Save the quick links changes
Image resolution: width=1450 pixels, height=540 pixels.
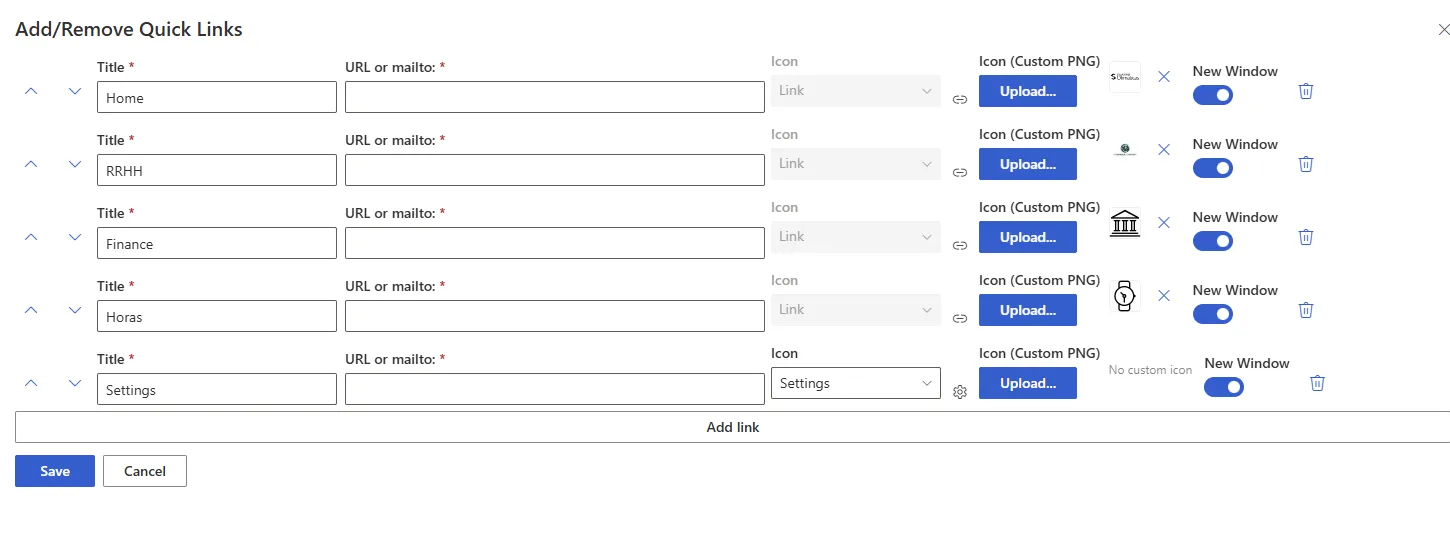[55, 471]
